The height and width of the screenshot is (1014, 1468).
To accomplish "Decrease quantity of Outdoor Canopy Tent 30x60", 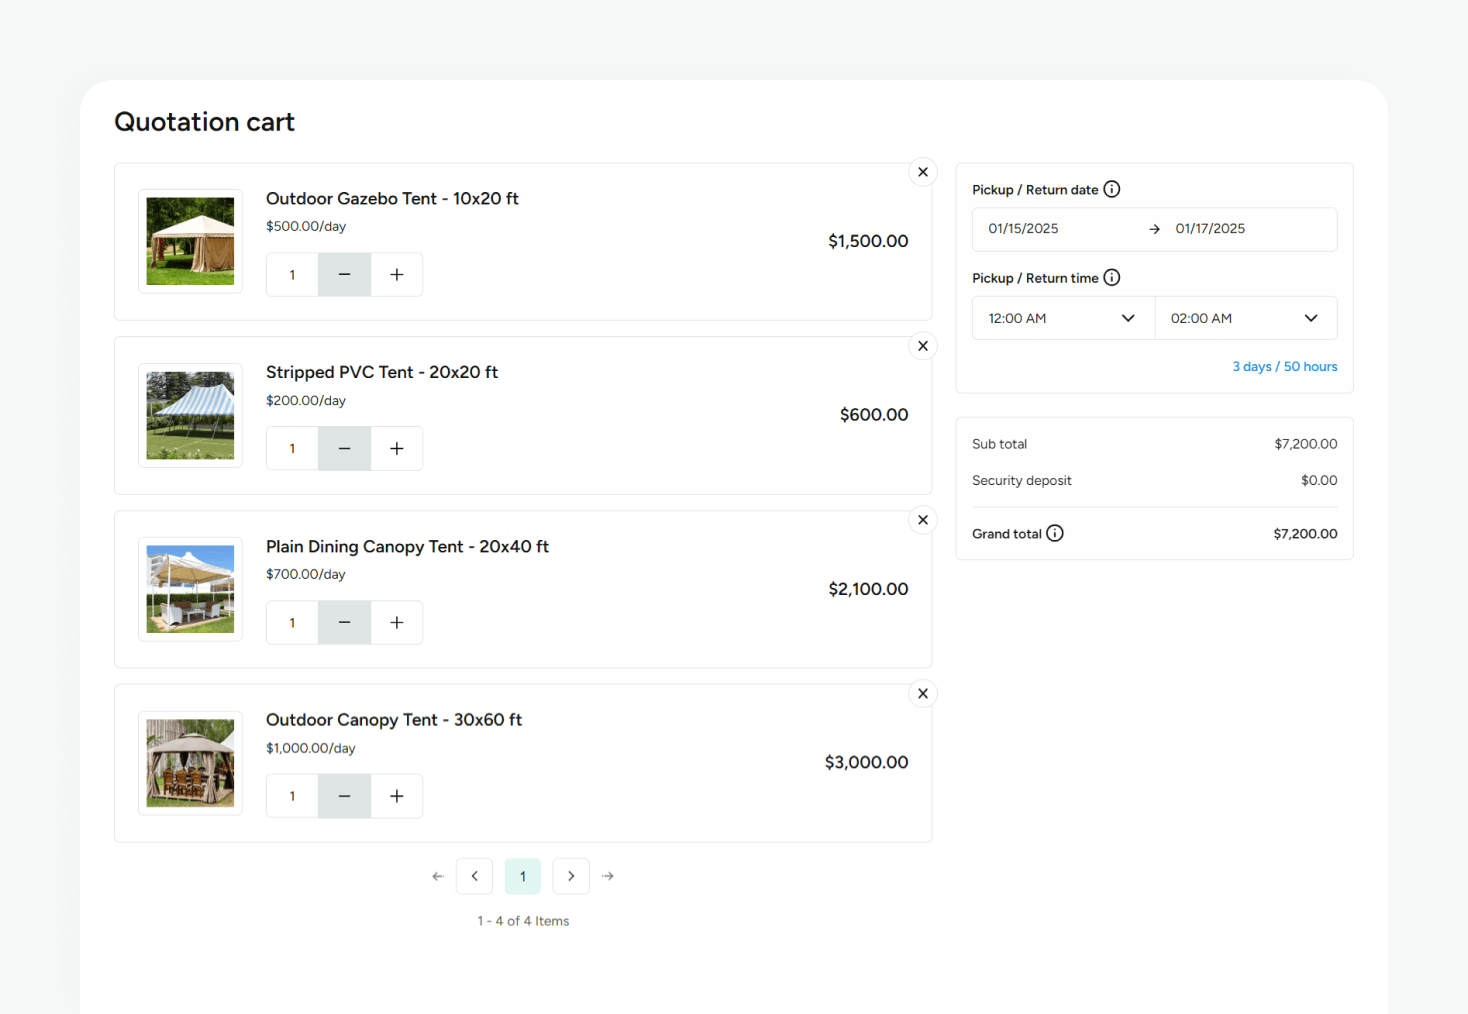I will click(344, 796).
